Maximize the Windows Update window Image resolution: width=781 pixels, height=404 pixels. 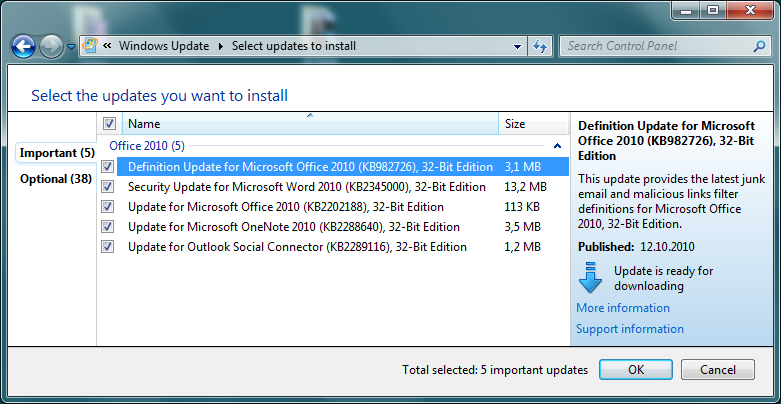point(713,9)
